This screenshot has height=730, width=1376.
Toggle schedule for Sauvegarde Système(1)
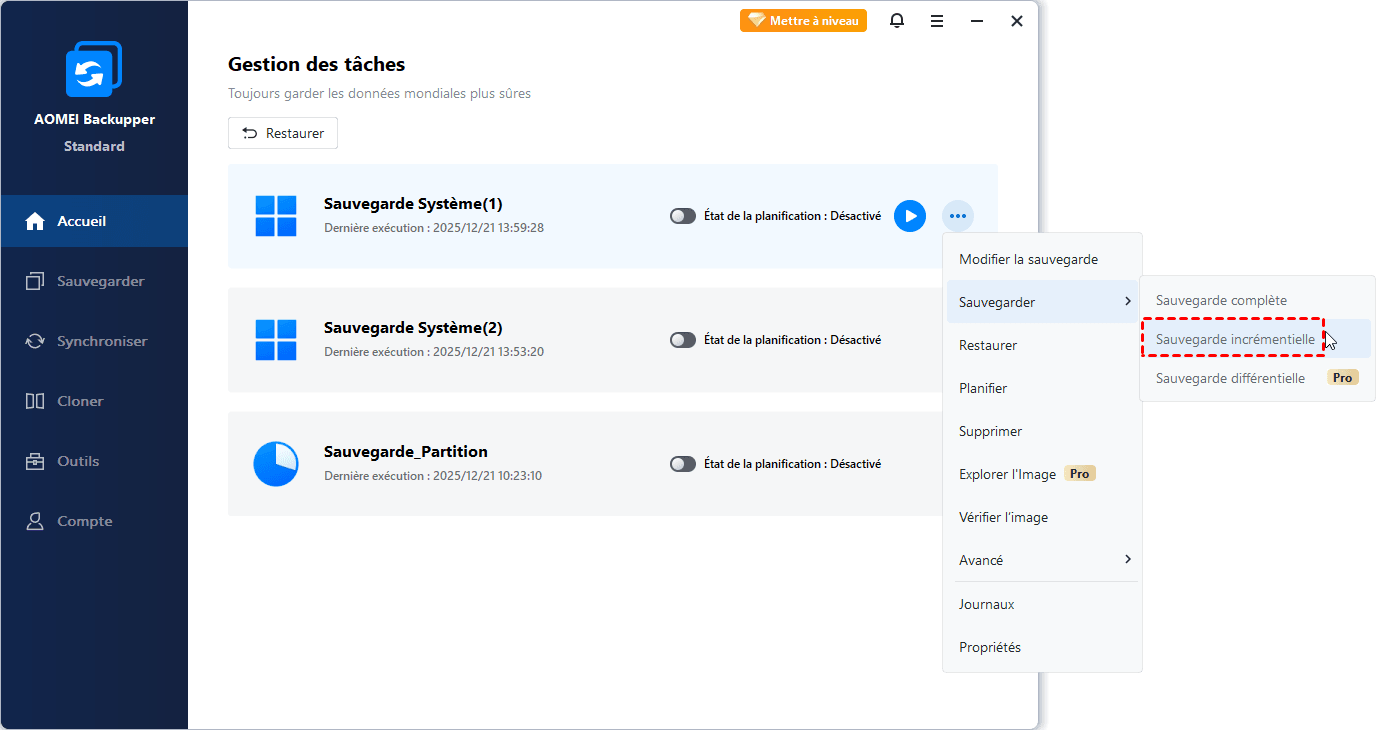pos(683,216)
